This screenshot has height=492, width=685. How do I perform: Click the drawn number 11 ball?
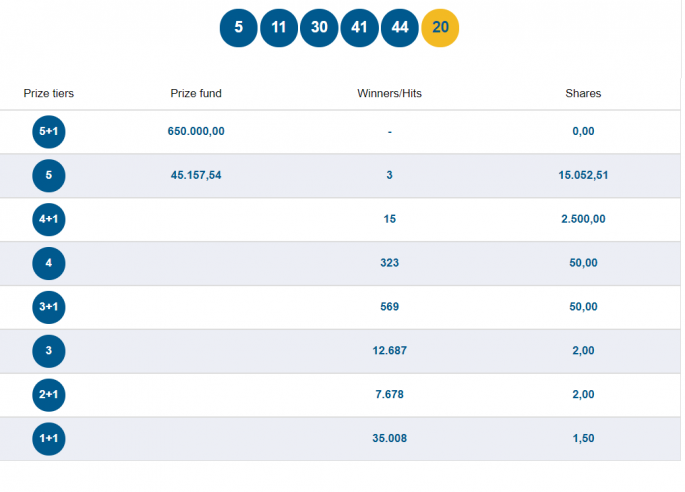[279, 27]
